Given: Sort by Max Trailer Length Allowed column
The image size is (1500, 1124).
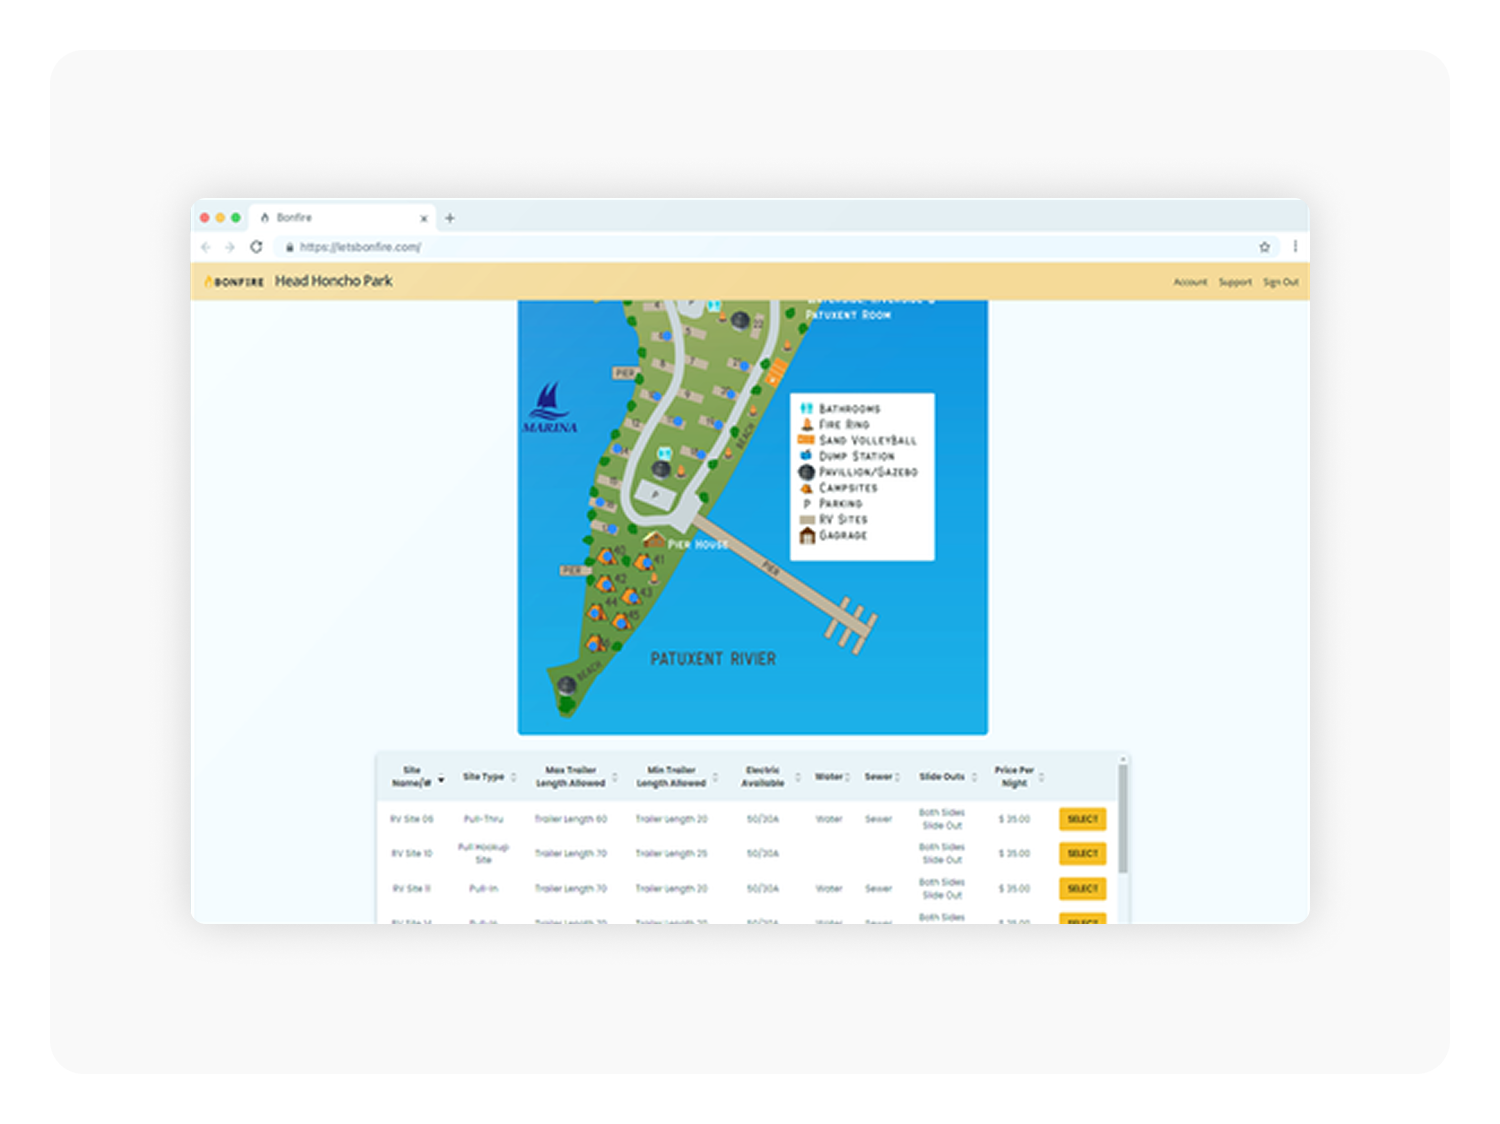Looking at the screenshot, I should 614,777.
